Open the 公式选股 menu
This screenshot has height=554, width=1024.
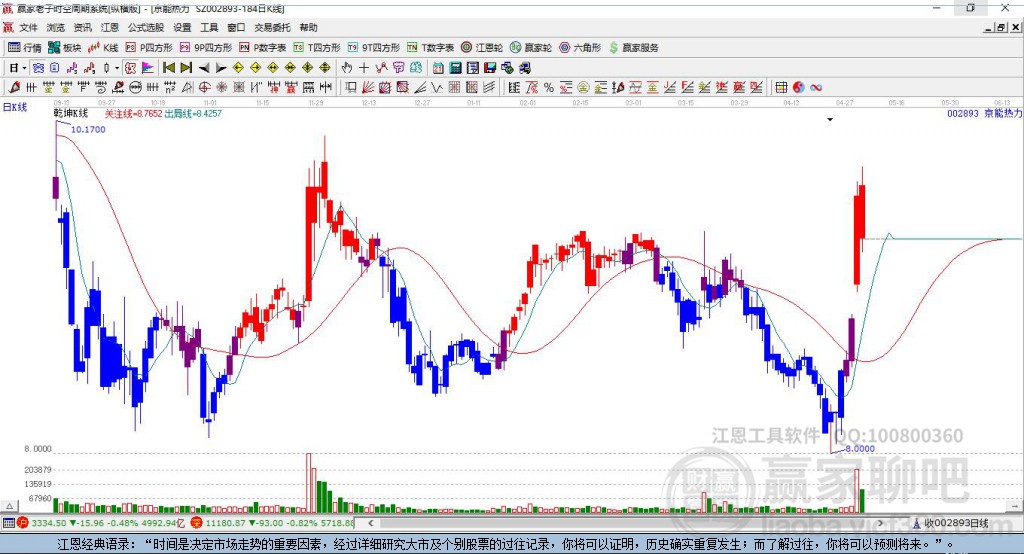coord(146,27)
